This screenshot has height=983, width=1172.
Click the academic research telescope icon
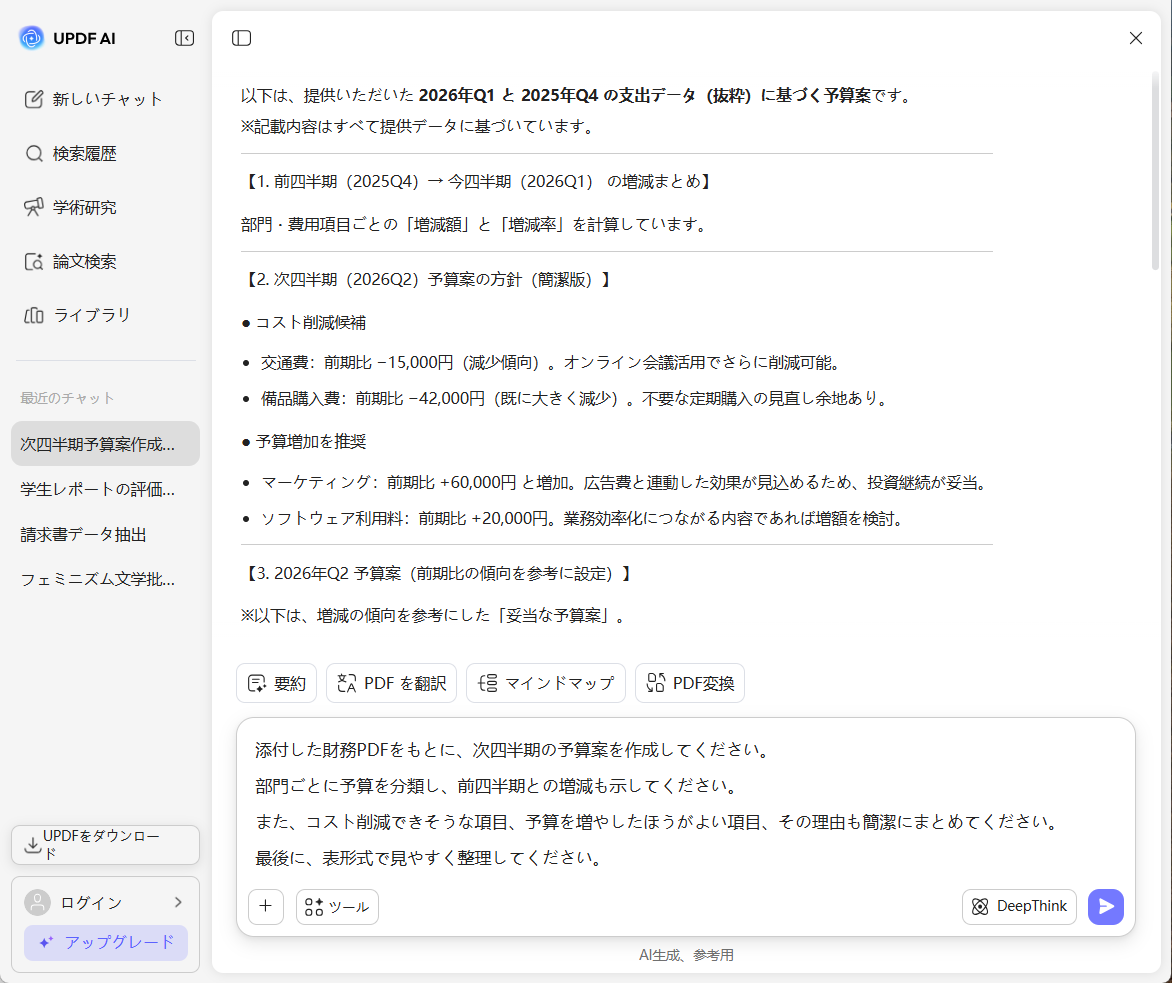click(34, 207)
